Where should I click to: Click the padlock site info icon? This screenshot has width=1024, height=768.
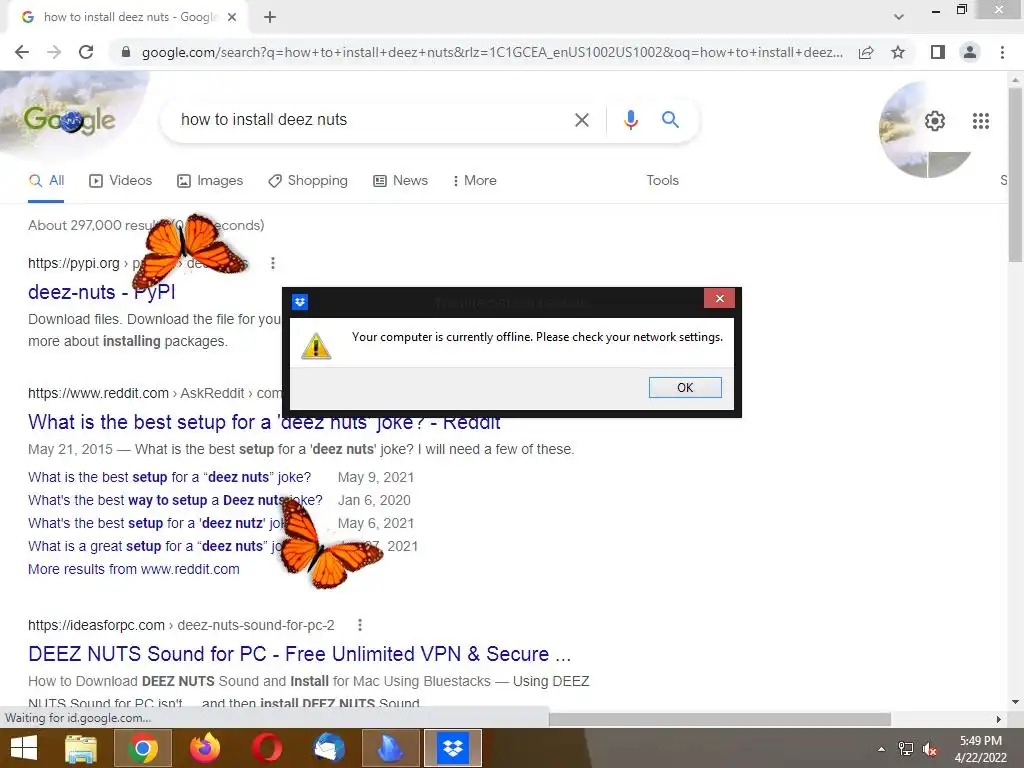(x=125, y=52)
